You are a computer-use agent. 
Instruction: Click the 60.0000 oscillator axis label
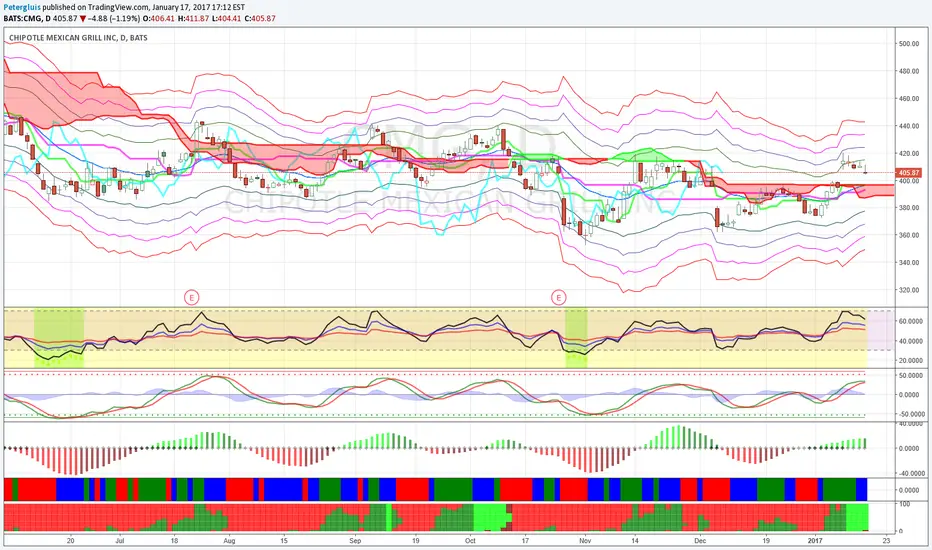(x=910, y=321)
